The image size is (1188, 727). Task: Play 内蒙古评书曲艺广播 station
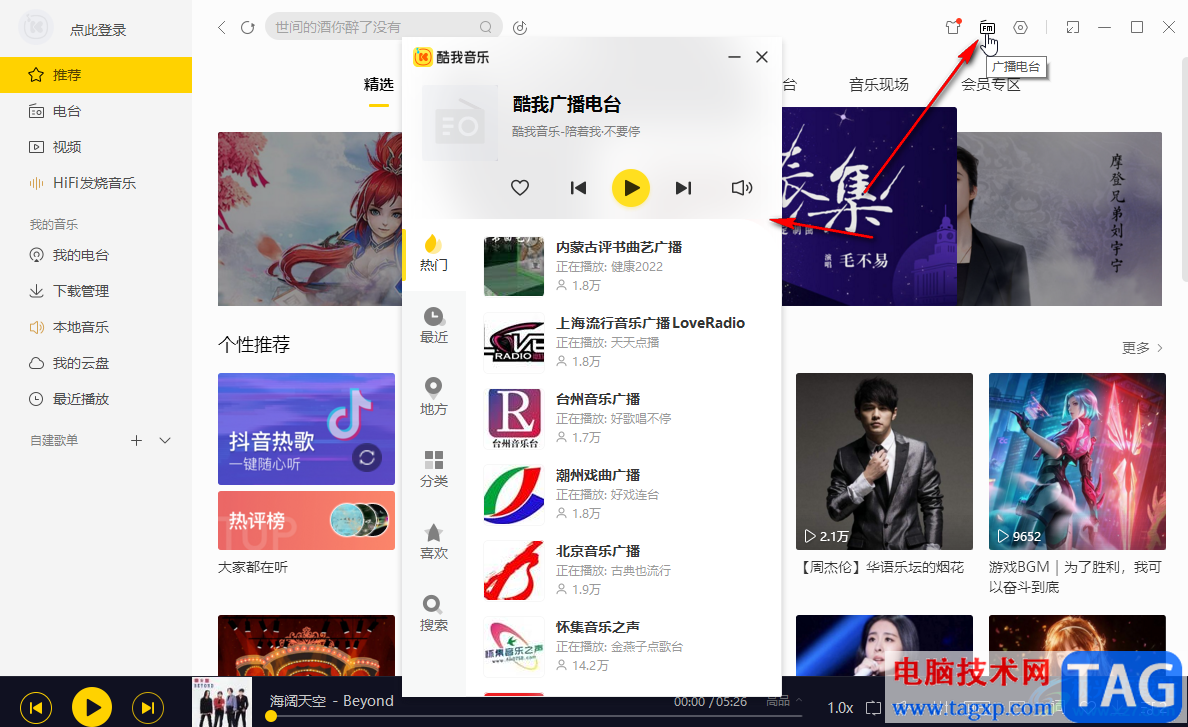[x=625, y=266]
